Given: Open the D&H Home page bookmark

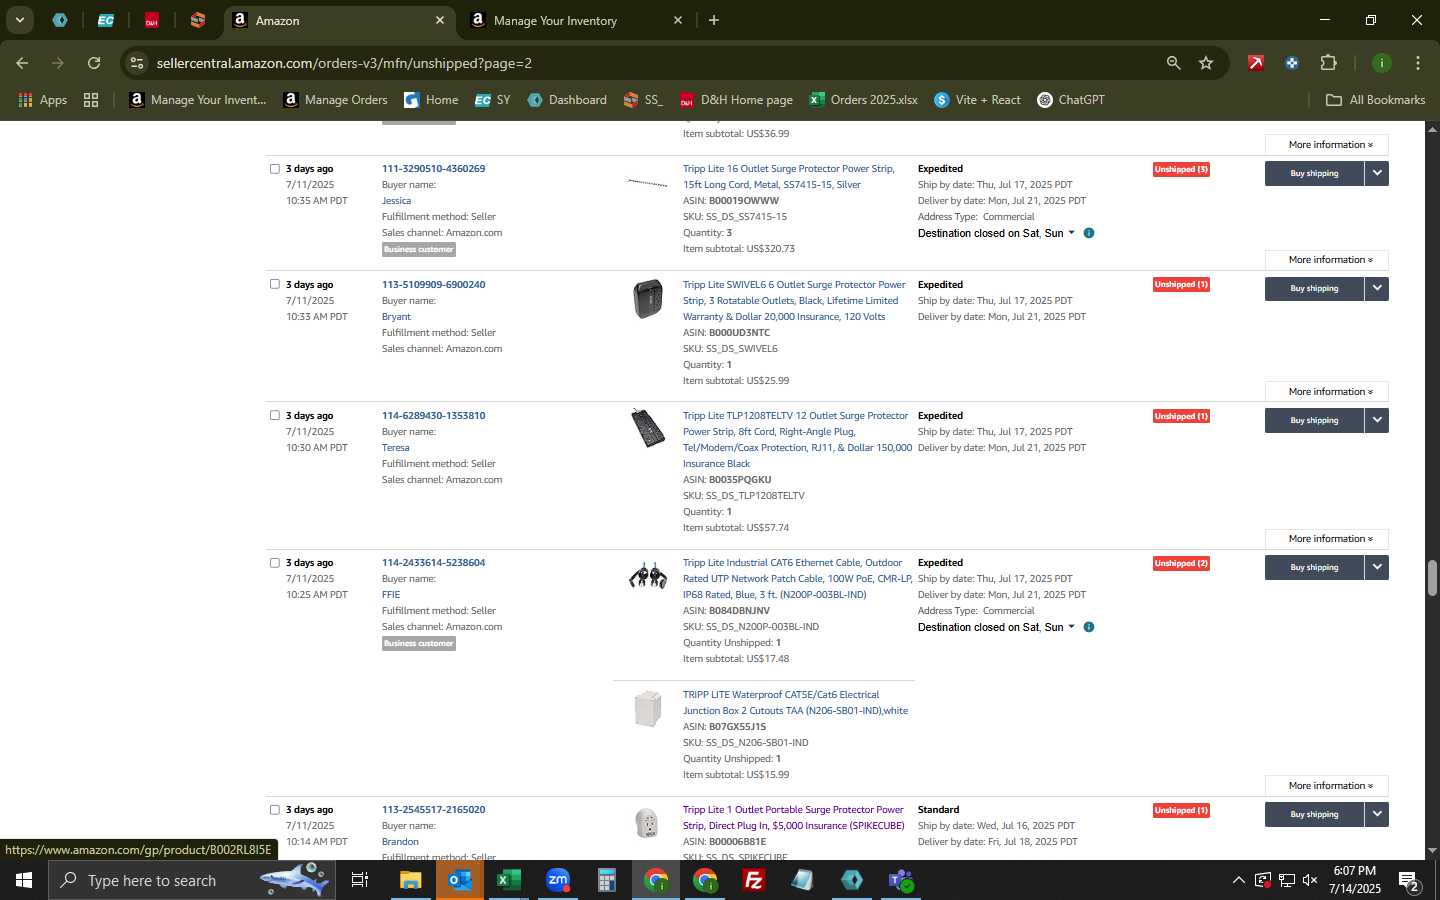Looking at the screenshot, I should [736, 100].
